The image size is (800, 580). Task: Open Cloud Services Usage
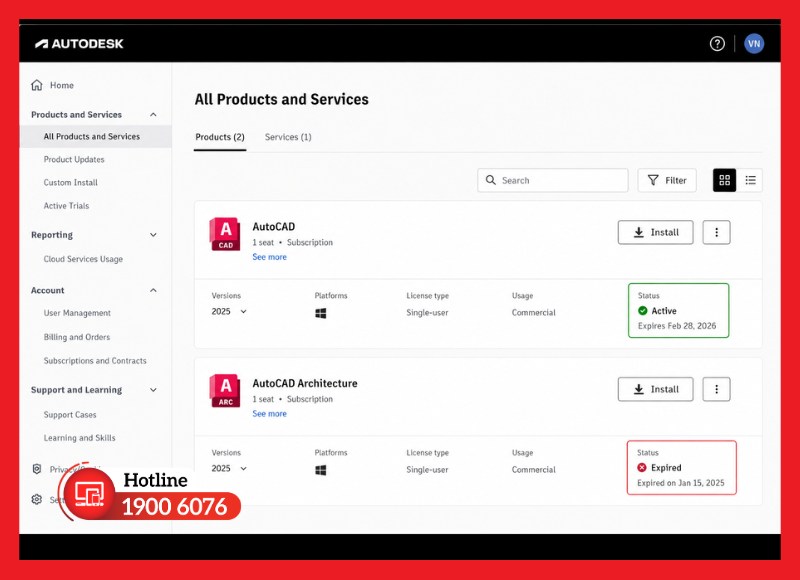coord(83,259)
